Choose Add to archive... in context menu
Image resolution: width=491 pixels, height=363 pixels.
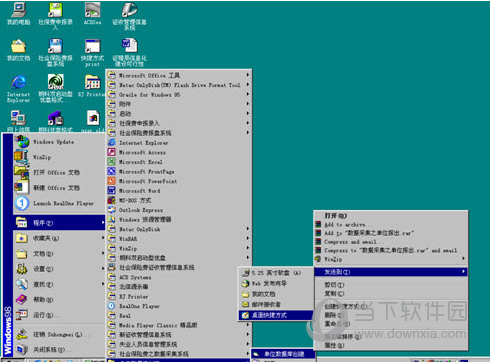391,224
